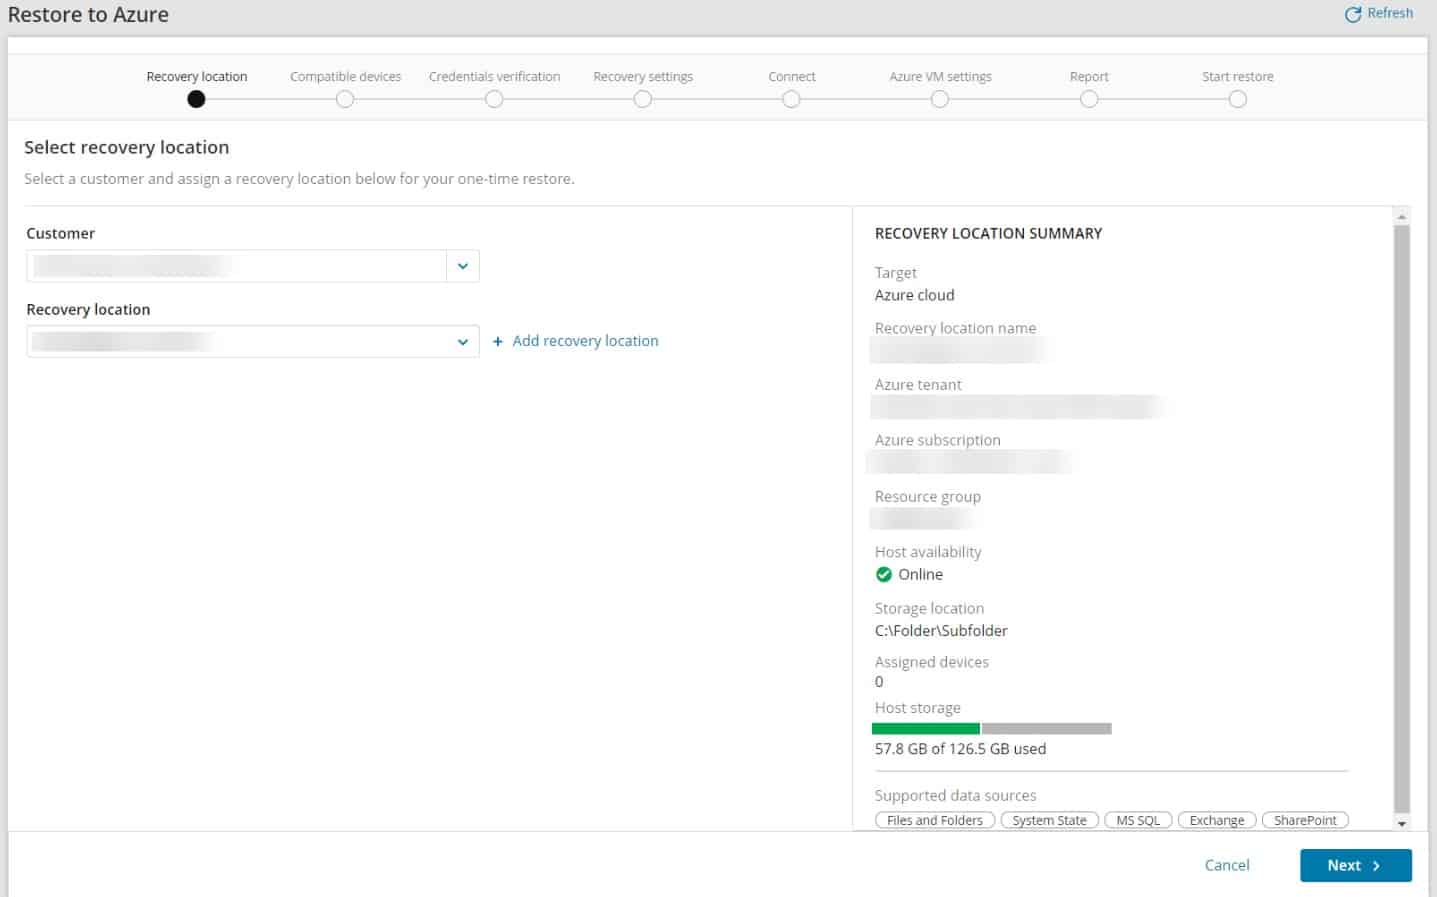The image size is (1437, 897).
Task: Select the Start restore step circle
Action: coord(1238,99)
